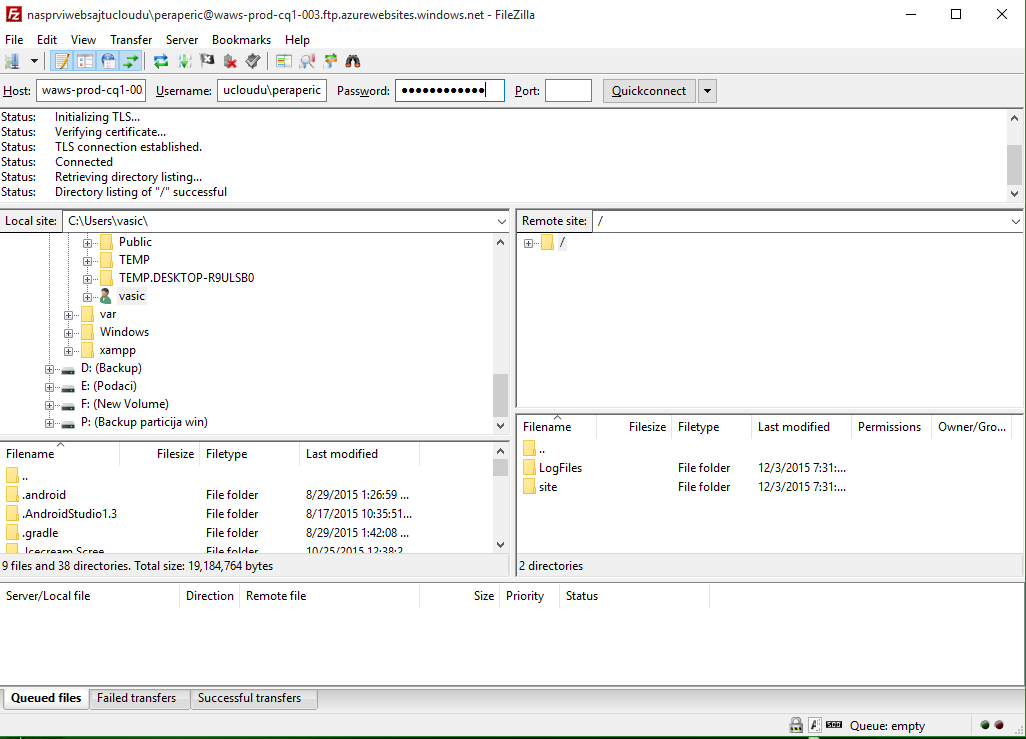Open the Bookmarks menu
1026x739 pixels.
[241, 40]
